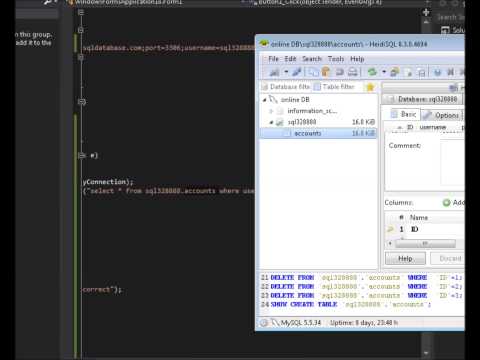Switch to the Basic tab
The height and width of the screenshot is (360, 480).
pos(404,114)
